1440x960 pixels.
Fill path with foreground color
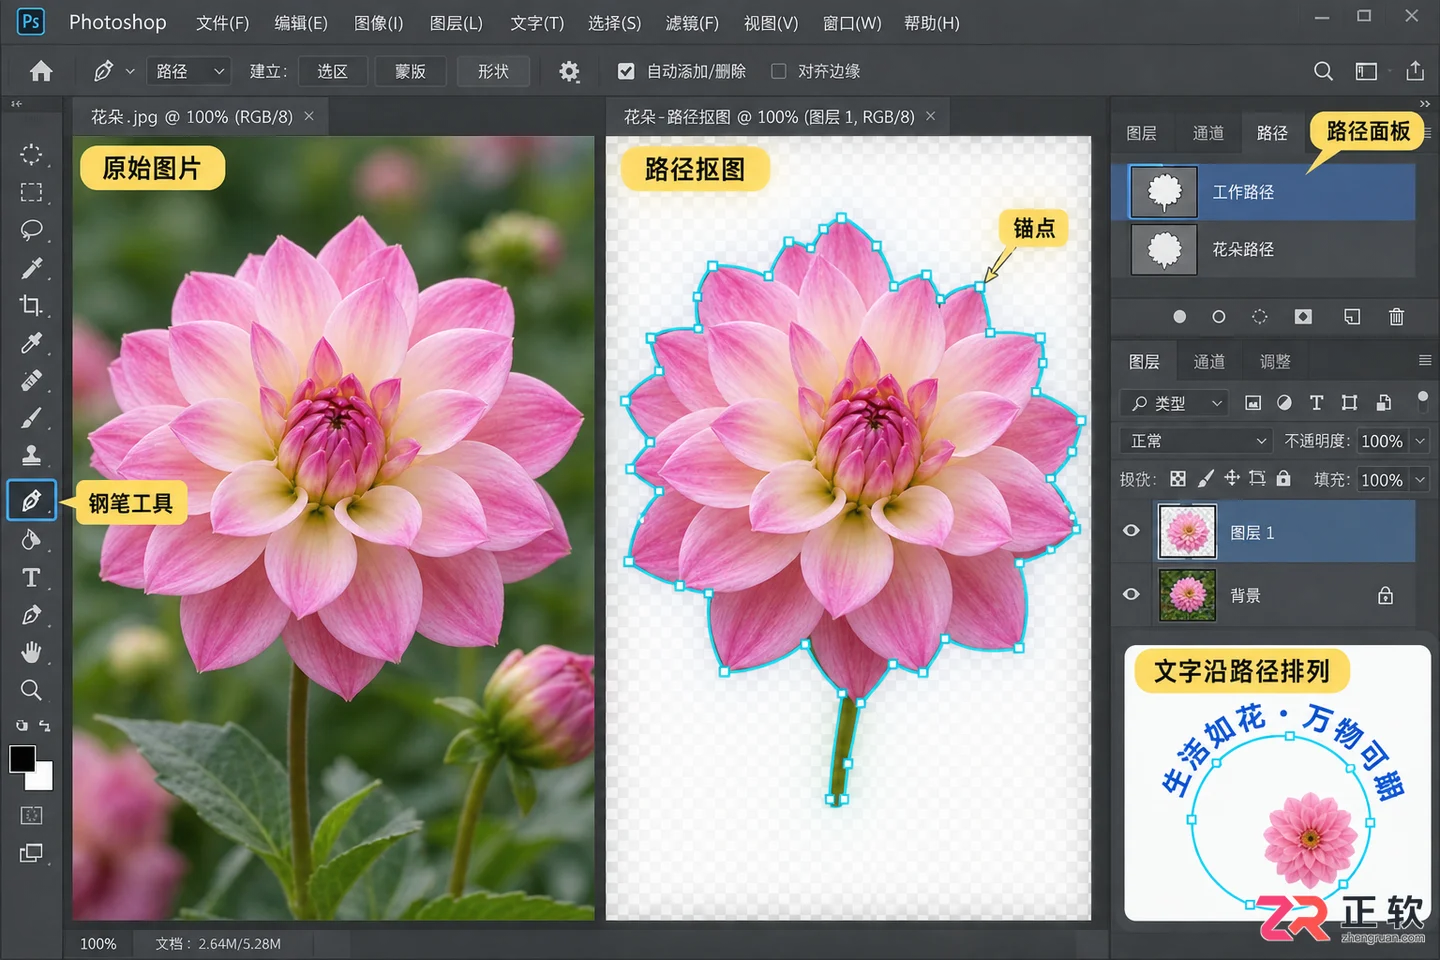[1179, 317]
